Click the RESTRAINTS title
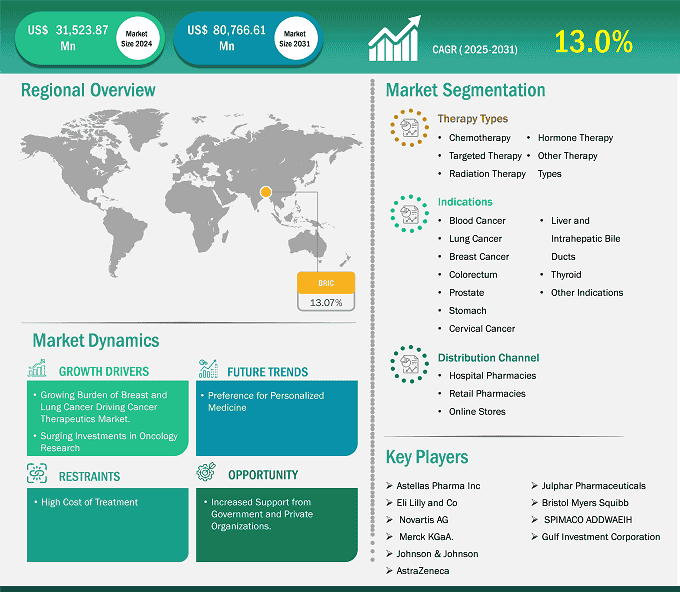Viewport: 680px width, 592px height. [89, 477]
